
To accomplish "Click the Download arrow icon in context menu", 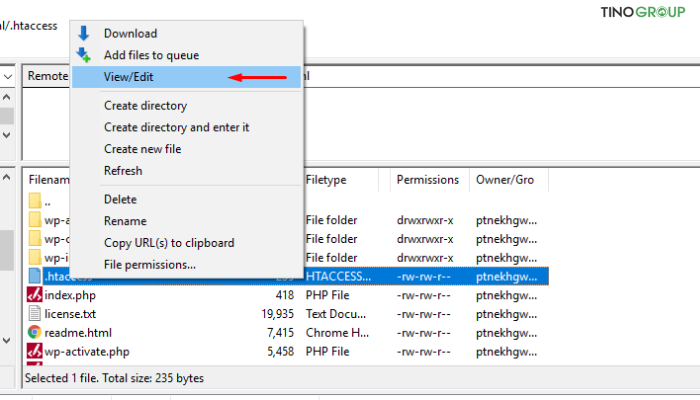I will point(83,33).
